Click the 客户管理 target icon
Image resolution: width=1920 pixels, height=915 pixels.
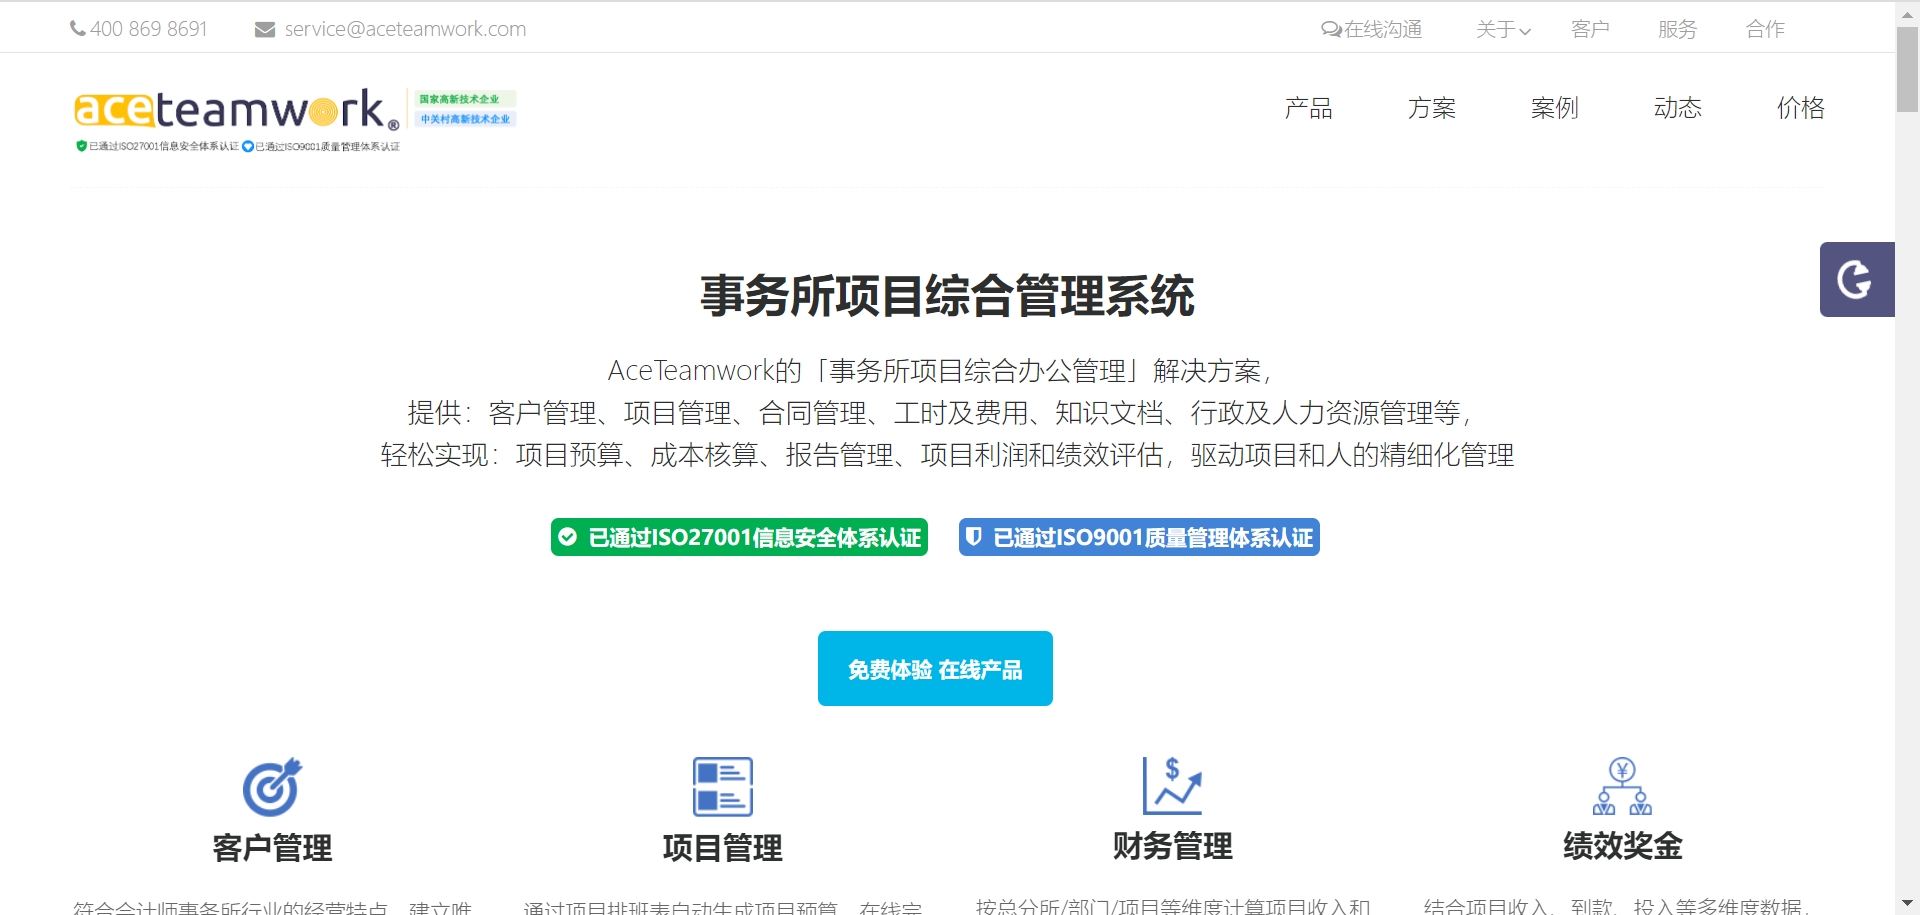272,786
